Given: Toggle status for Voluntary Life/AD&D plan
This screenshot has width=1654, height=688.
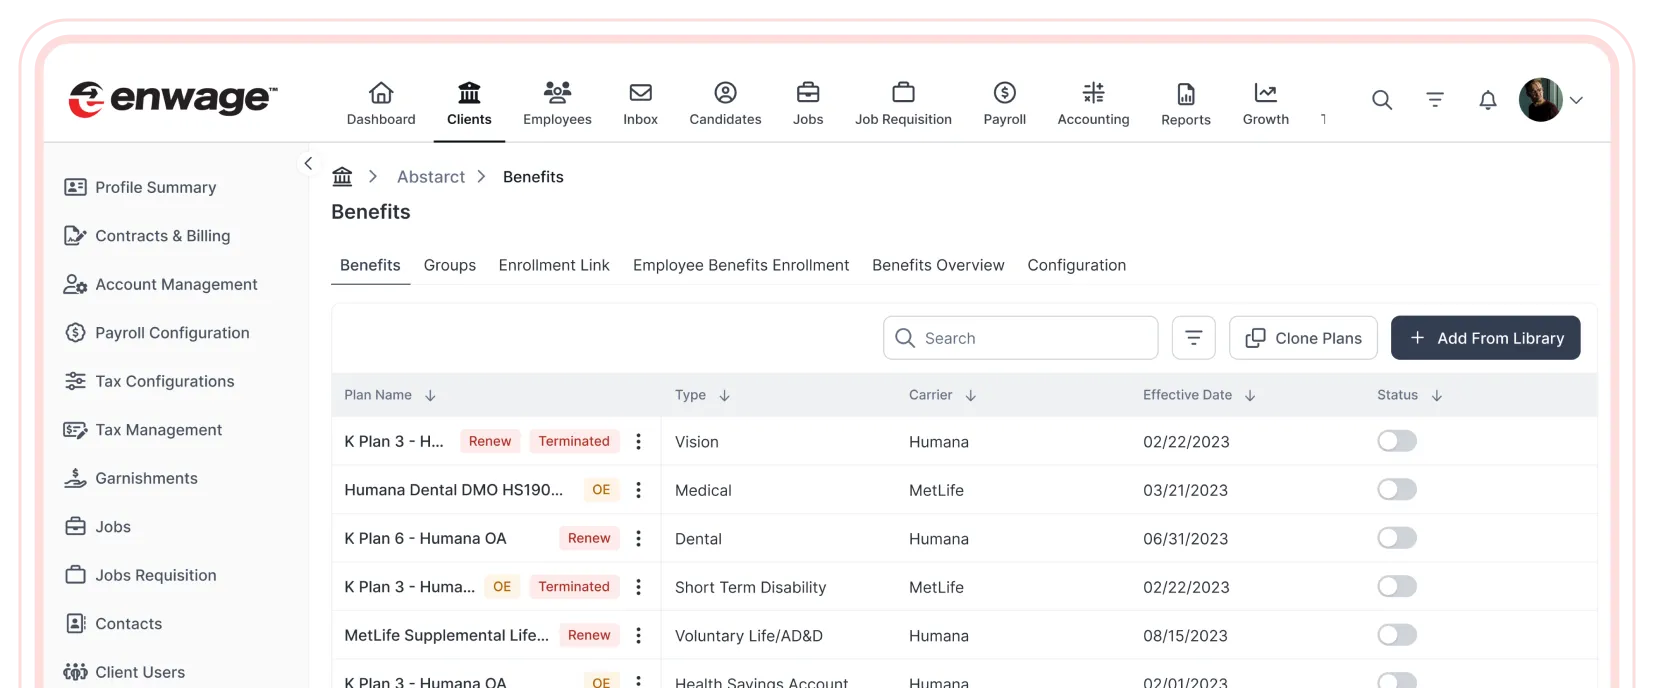Looking at the screenshot, I should point(1397,635).
